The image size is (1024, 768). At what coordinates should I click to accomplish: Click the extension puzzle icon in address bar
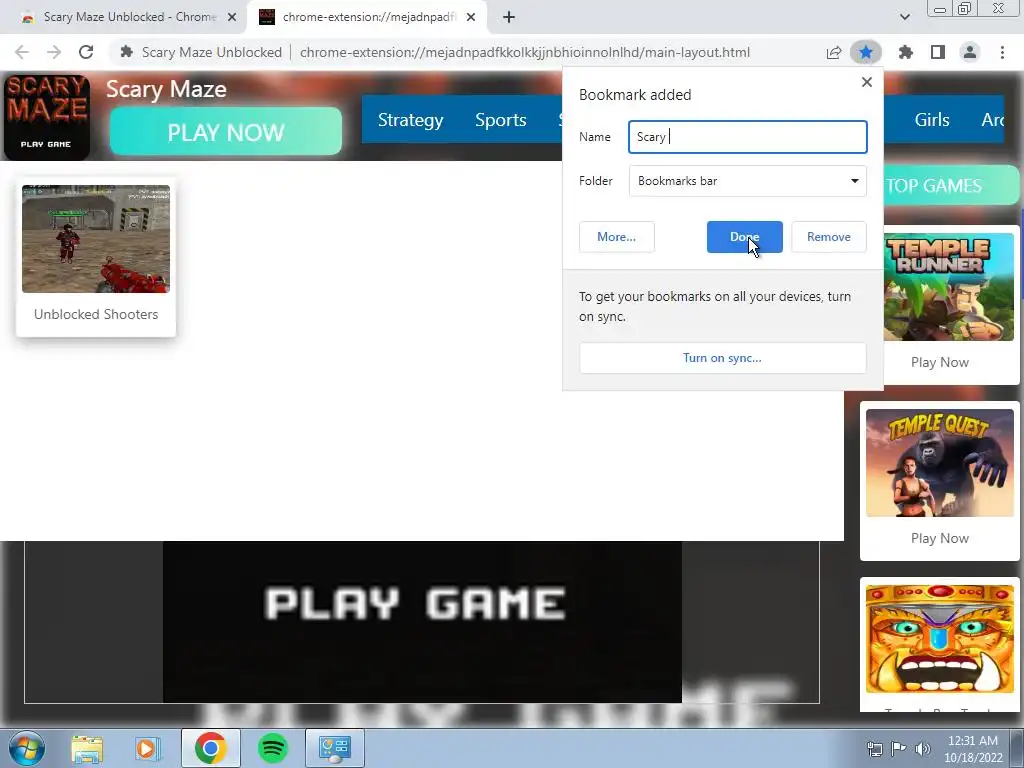(127, 52)
